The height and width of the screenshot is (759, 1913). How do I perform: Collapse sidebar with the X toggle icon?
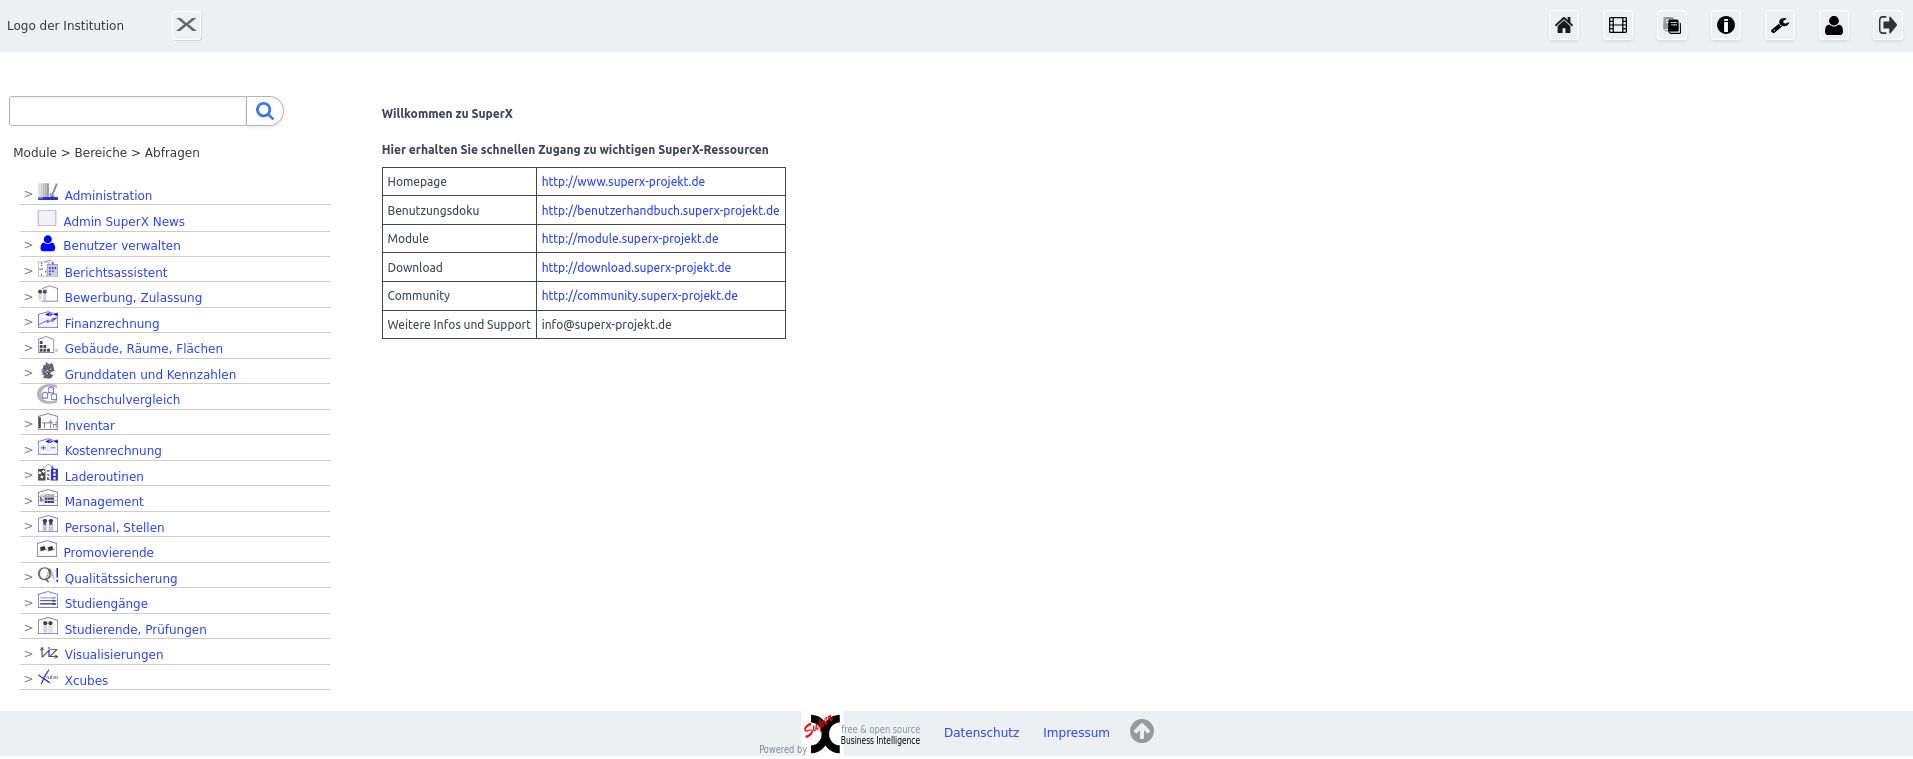tap(186, 25)
